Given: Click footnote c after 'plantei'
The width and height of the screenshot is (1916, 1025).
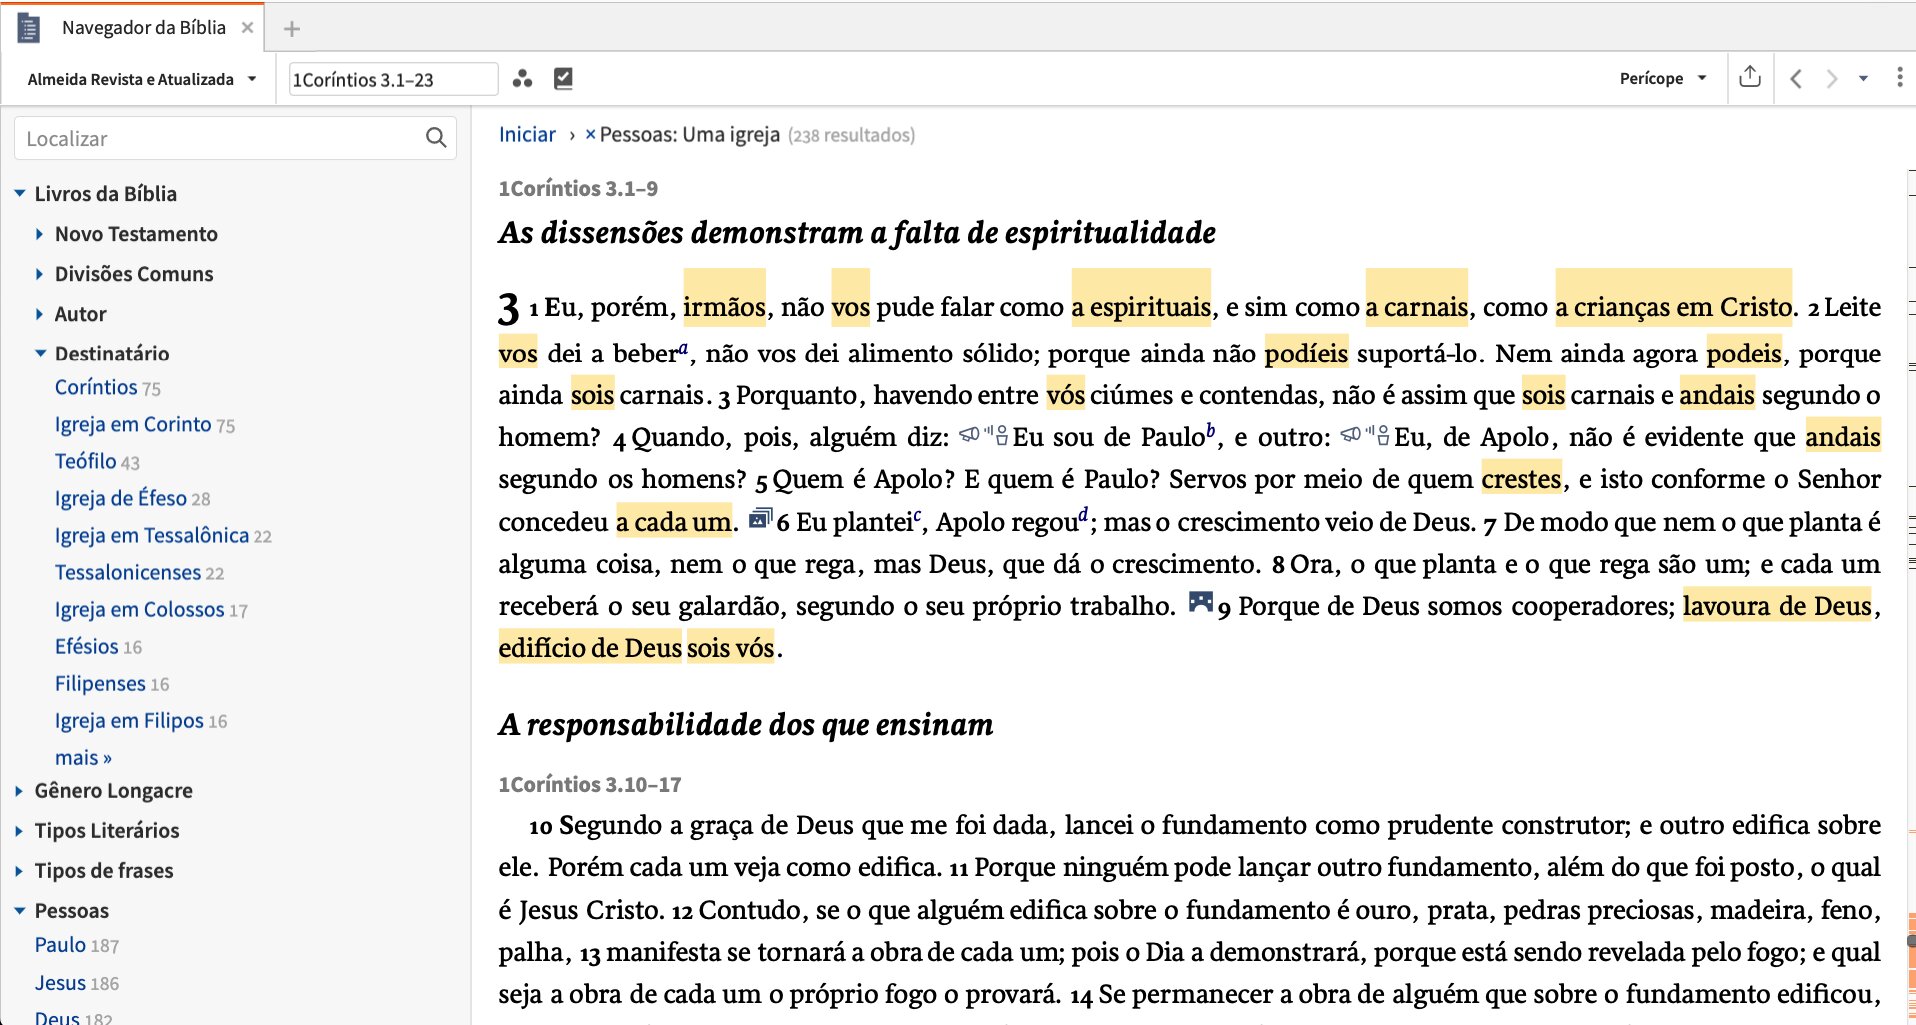Looking at the screenshot, I should [x=917, y=515].
